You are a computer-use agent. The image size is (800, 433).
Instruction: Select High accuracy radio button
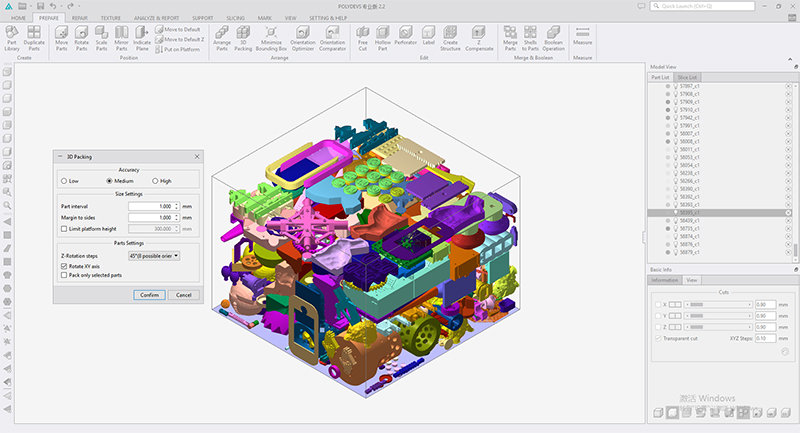[155, 181]
